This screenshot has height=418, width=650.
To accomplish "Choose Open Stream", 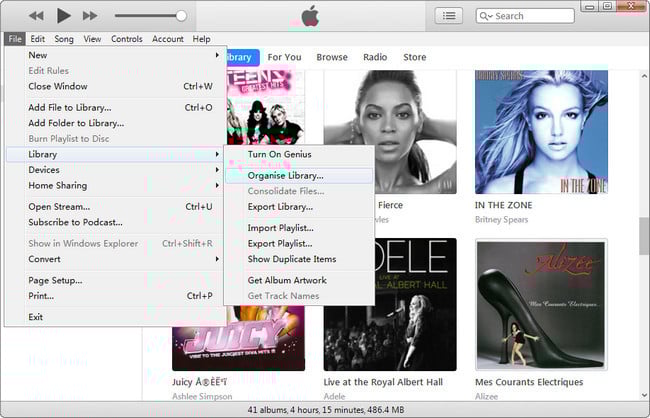I will (x=115, y=207).
